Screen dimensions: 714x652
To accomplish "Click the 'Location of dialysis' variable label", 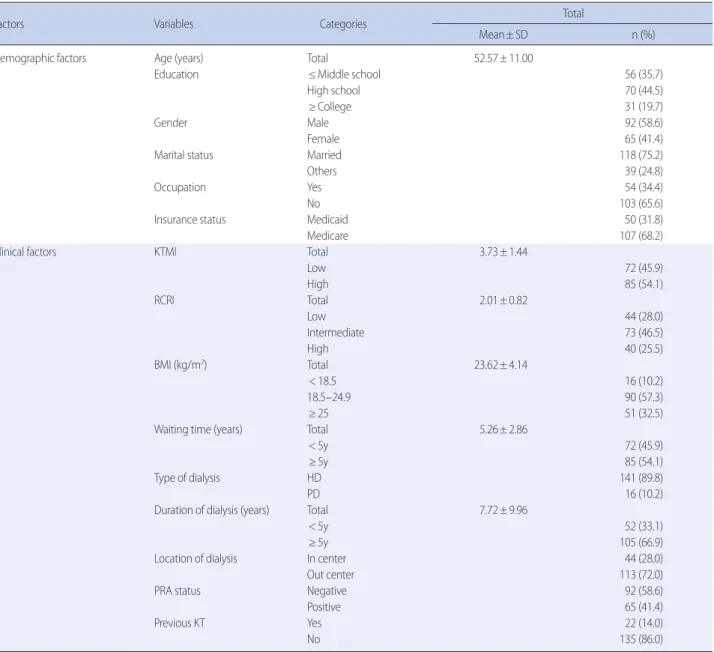I will [195, 559].
